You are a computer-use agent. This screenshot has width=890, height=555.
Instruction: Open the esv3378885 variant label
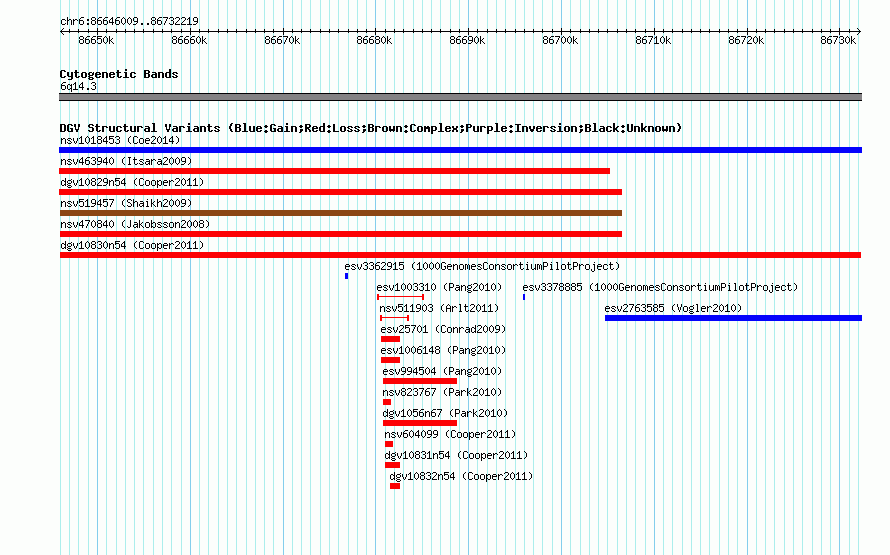point(660,287)
